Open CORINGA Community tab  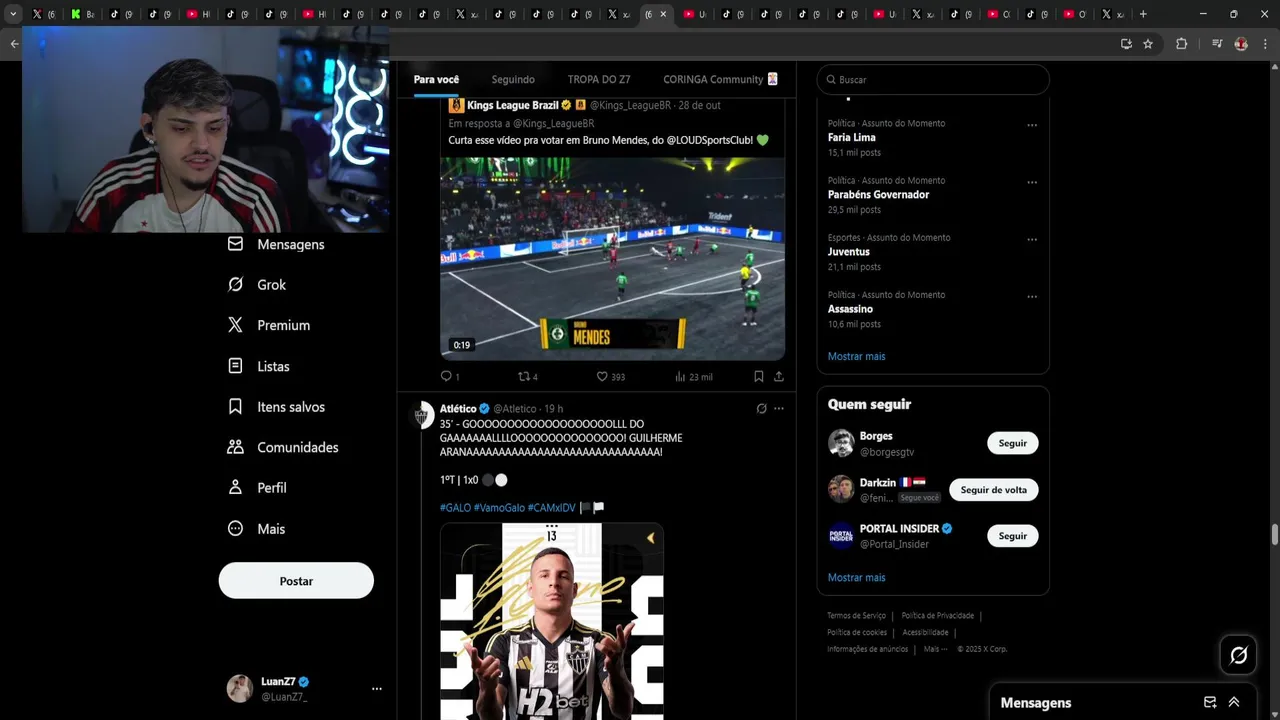click(720, 80)
